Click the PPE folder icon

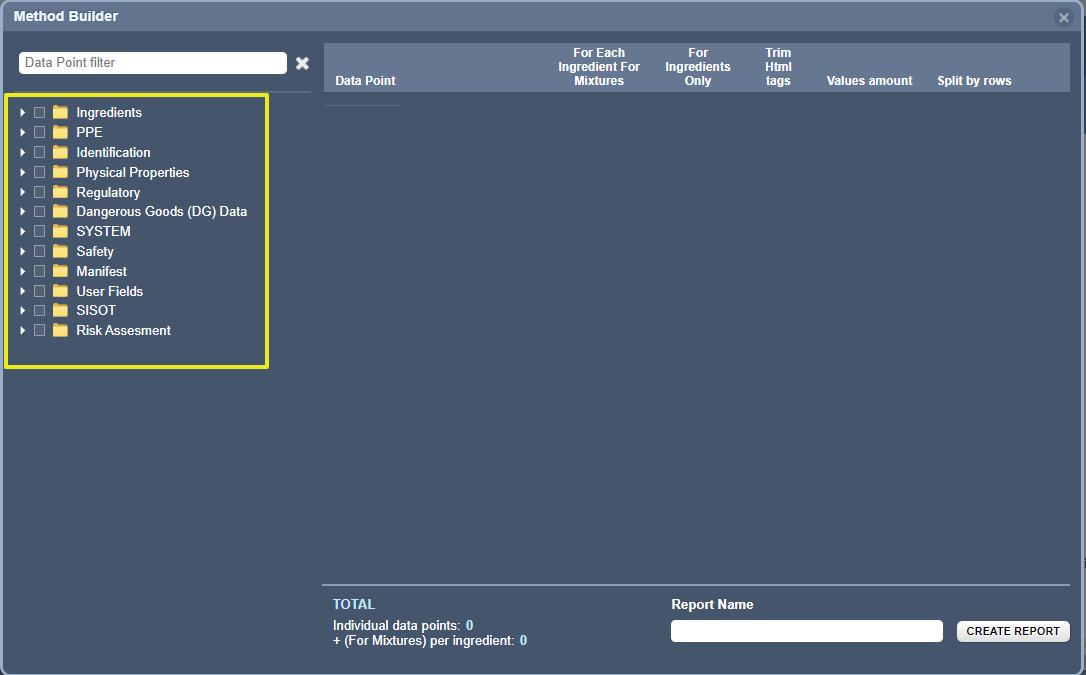[60, 132]
